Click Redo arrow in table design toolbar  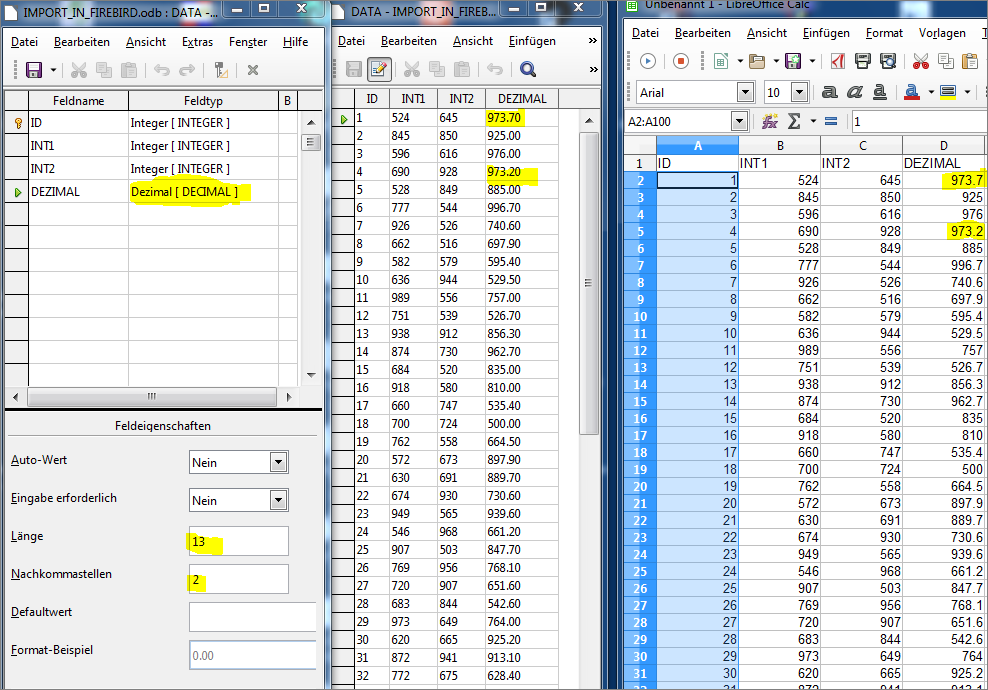(187, 70)
